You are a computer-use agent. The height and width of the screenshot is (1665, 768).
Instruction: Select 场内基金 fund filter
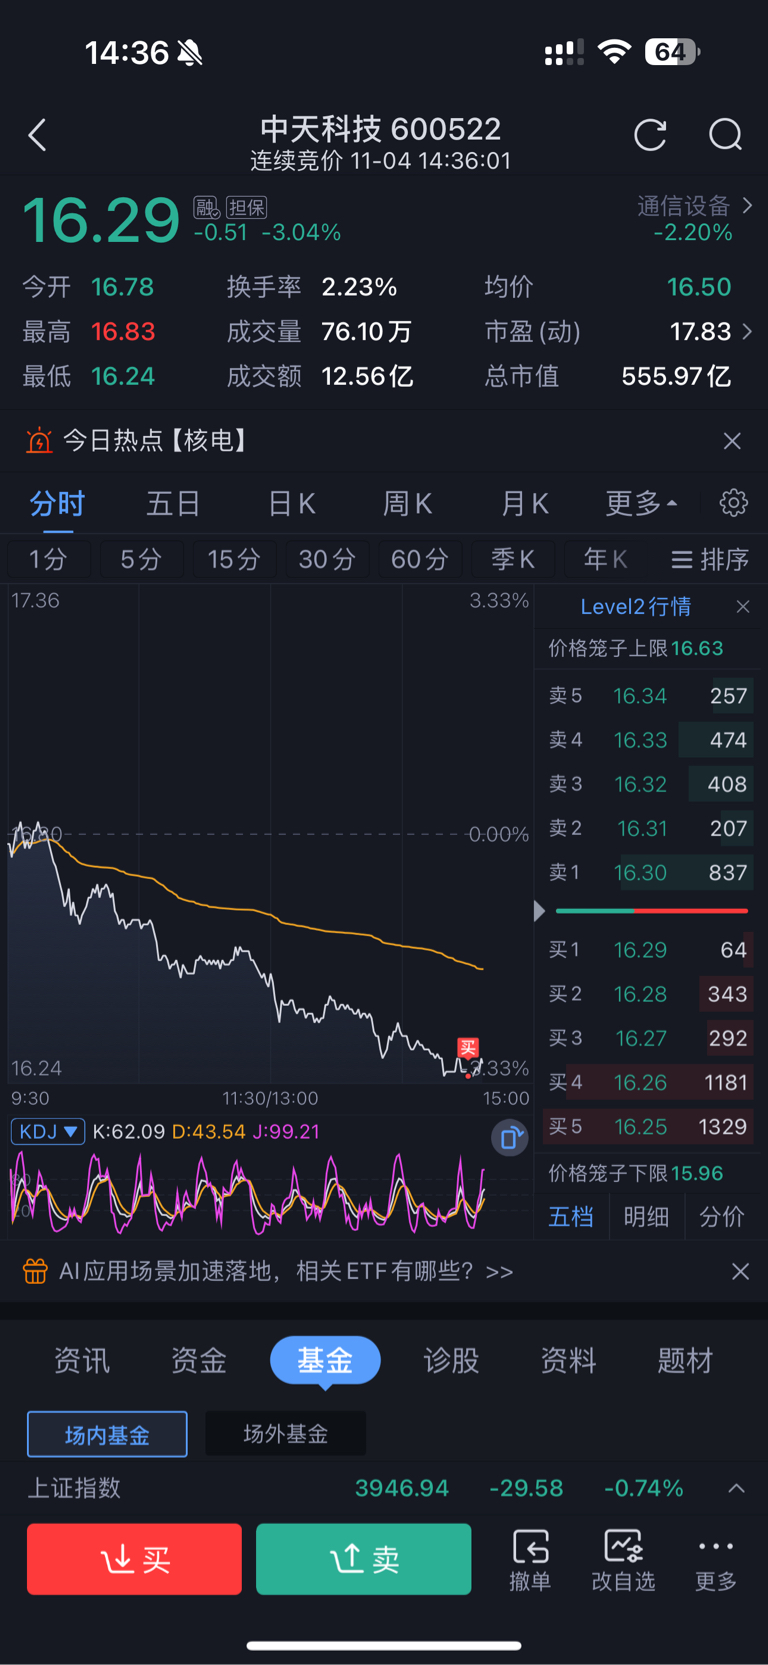tap(107, 1434)
